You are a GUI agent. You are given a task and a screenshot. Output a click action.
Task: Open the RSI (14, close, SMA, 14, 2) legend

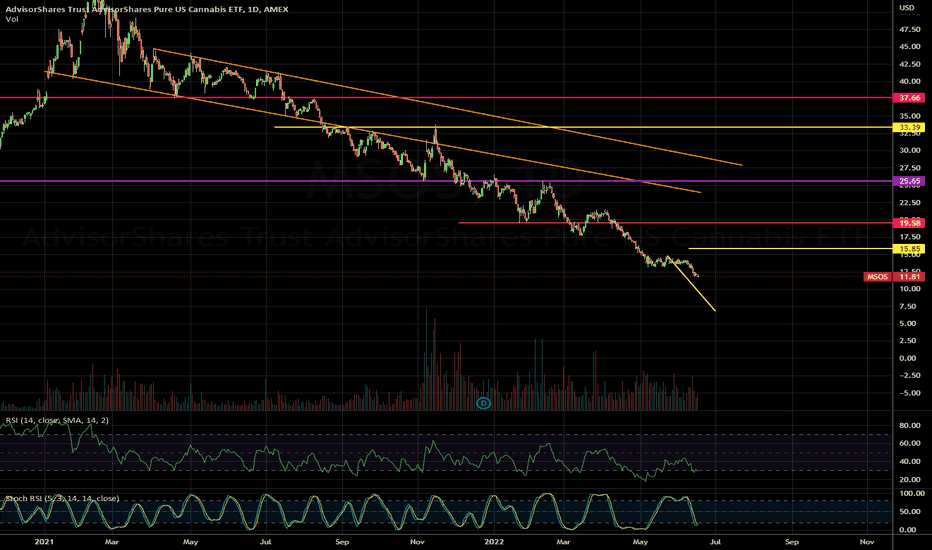(x=57, y=420)
